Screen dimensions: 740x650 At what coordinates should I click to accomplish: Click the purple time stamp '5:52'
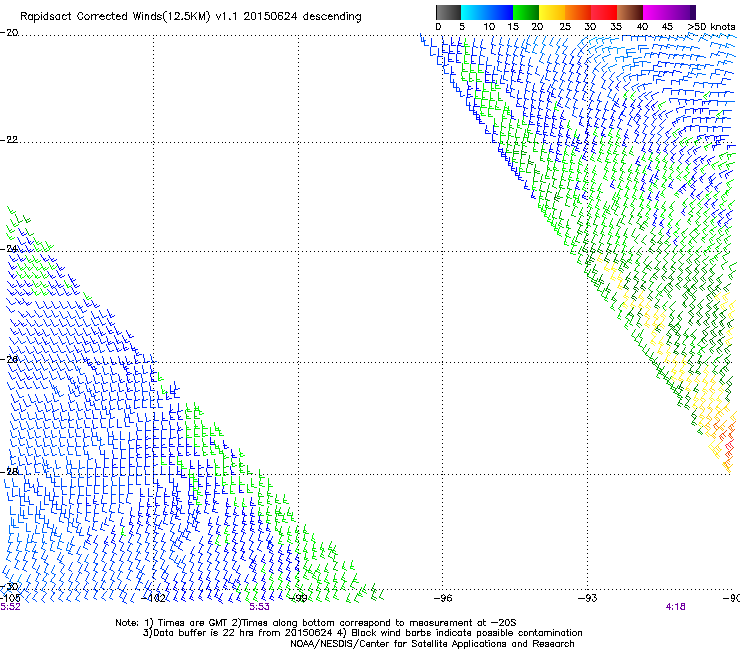(10, 607)
